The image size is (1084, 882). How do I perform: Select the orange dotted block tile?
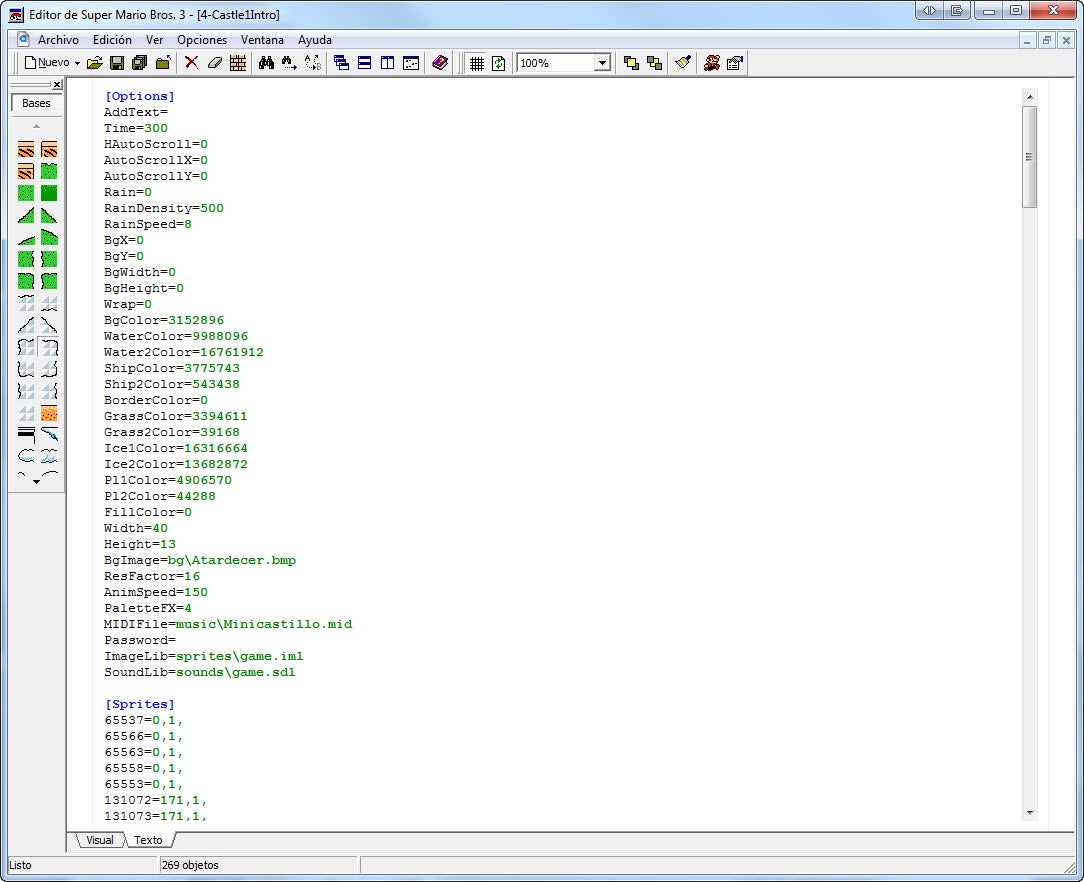49,413
